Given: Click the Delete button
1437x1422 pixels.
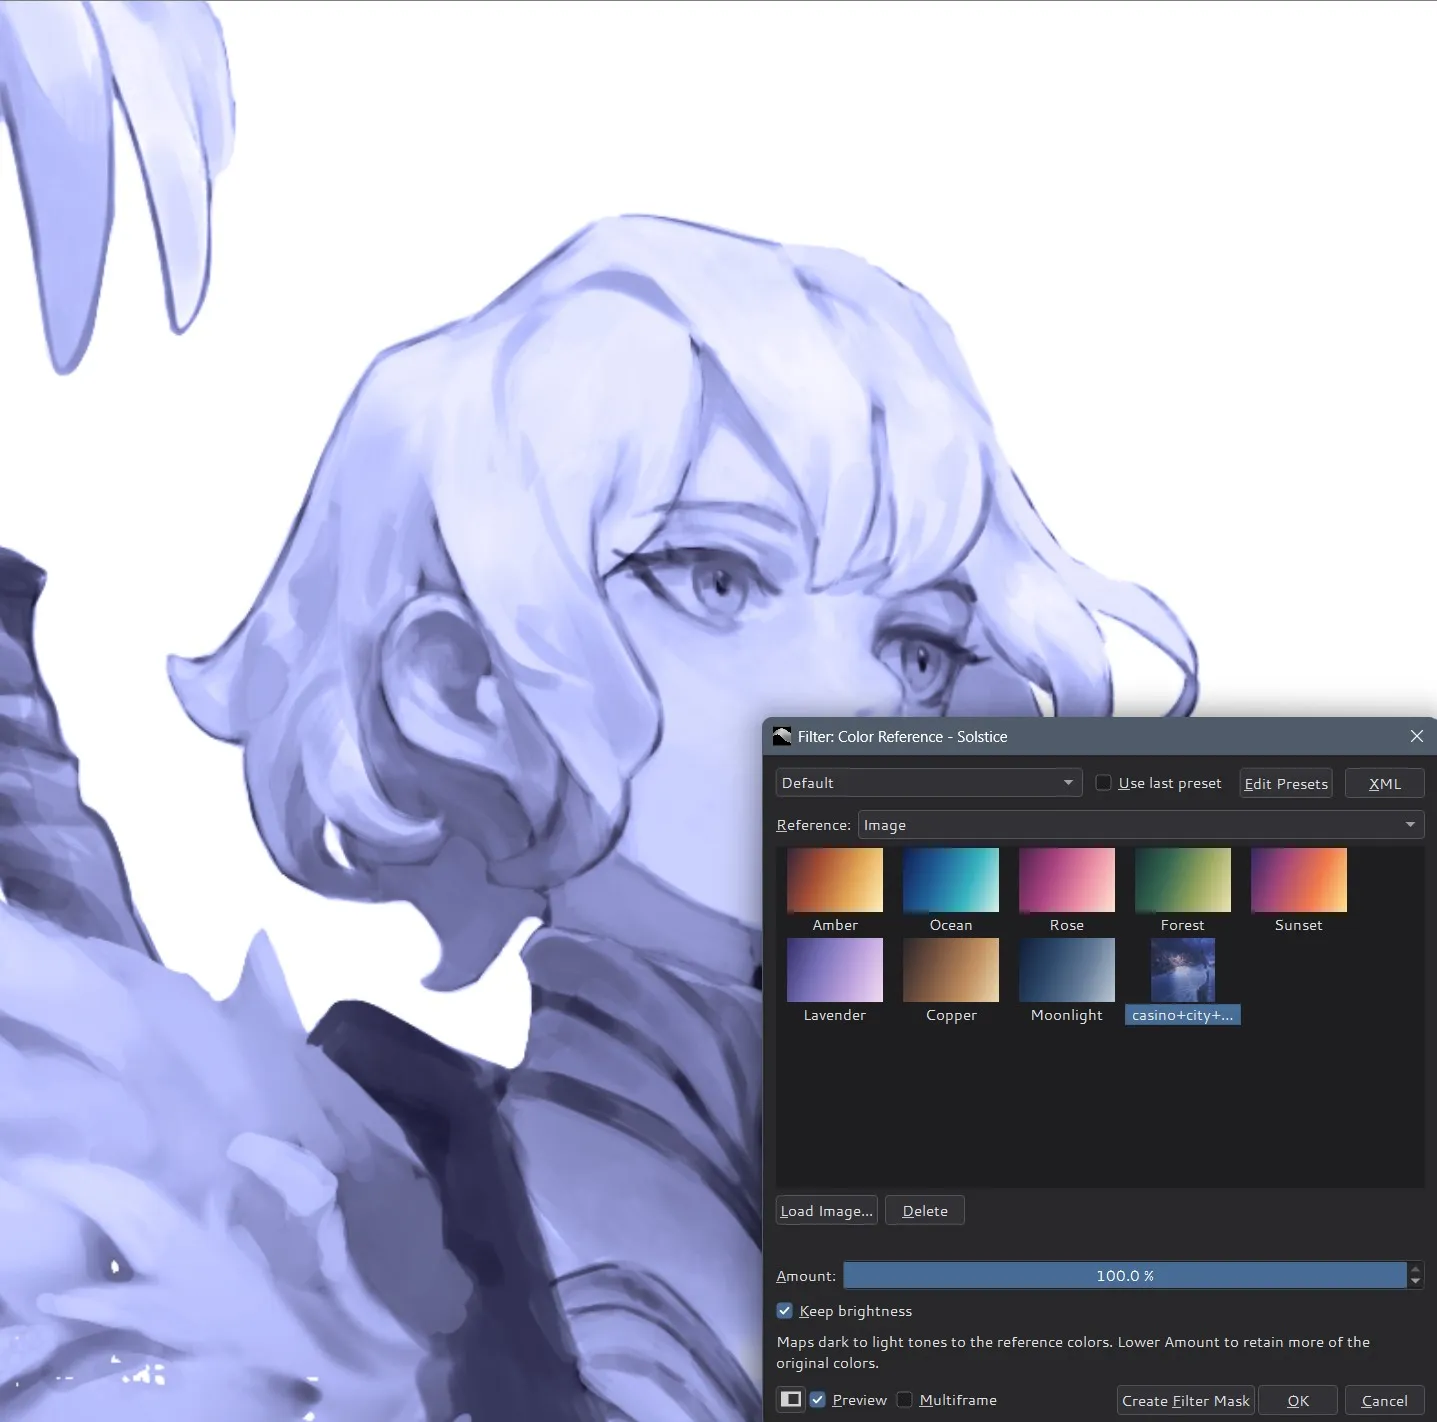Looking at the screenshot, I should [925, 1211].
